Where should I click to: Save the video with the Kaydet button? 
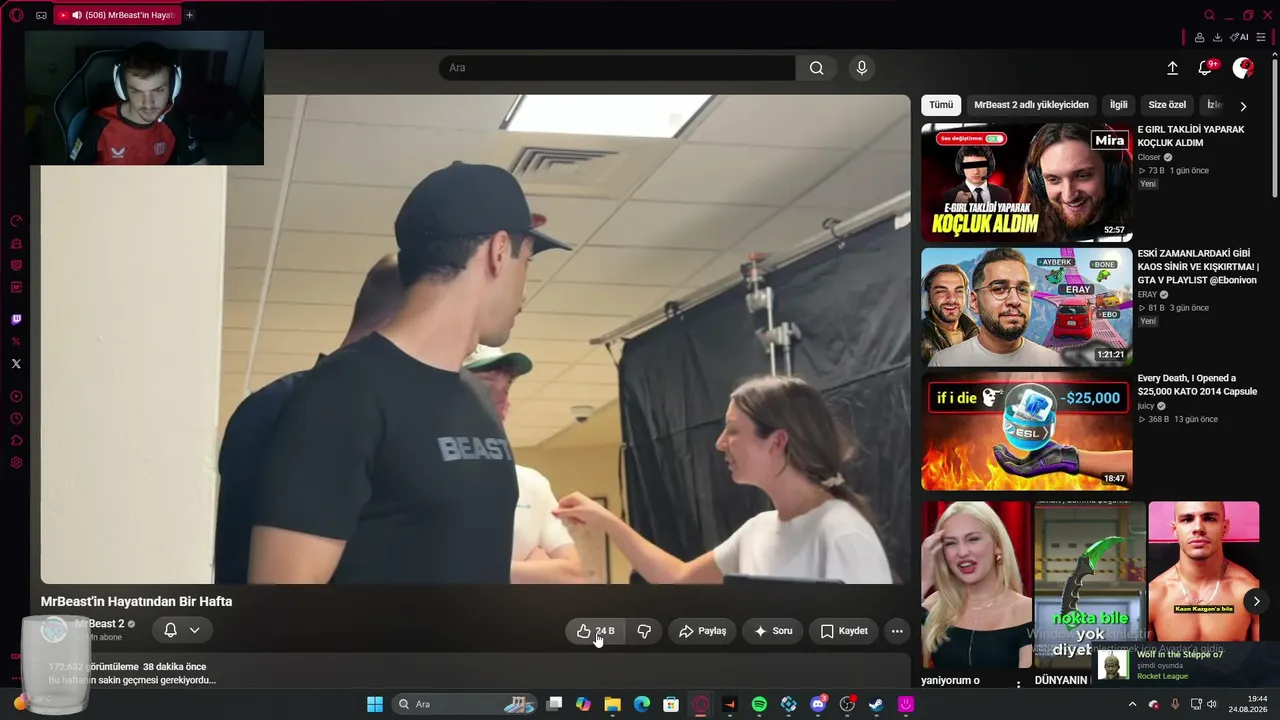point(844,631)
